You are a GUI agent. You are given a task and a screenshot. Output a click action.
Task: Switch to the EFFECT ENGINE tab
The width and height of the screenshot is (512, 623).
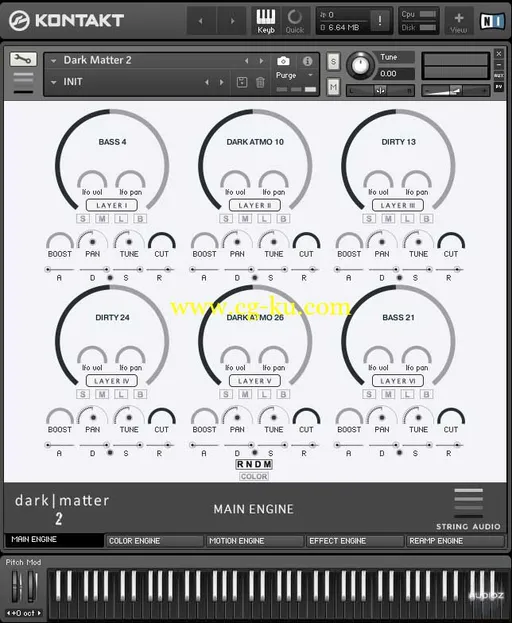point(355,541)
